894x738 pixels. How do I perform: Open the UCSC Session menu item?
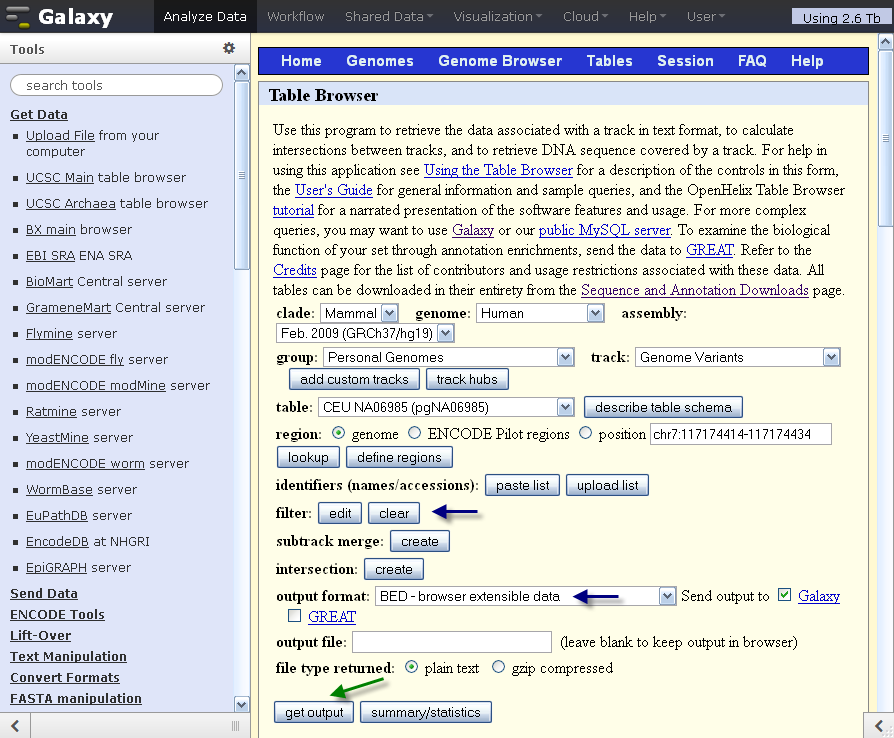[685, 61]
